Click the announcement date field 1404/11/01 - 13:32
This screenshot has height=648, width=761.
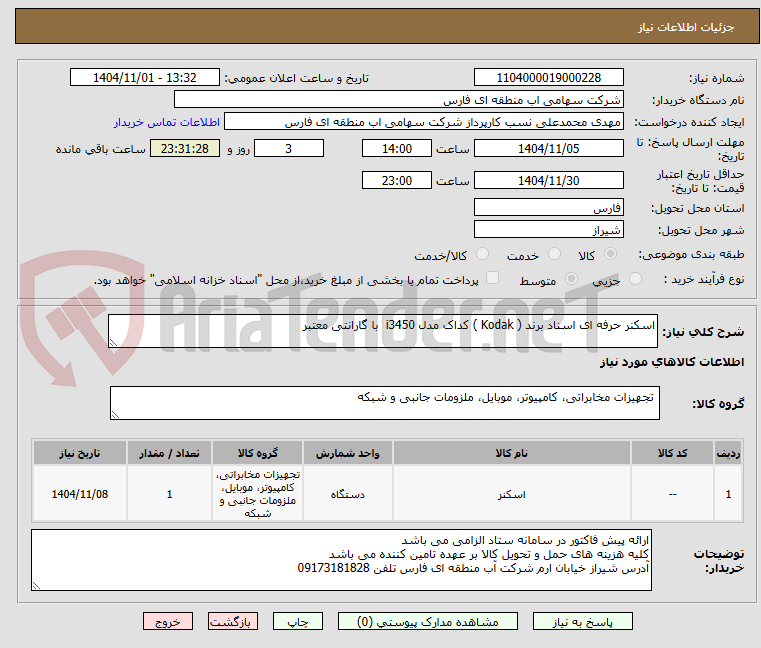click(x=145, y=78)
